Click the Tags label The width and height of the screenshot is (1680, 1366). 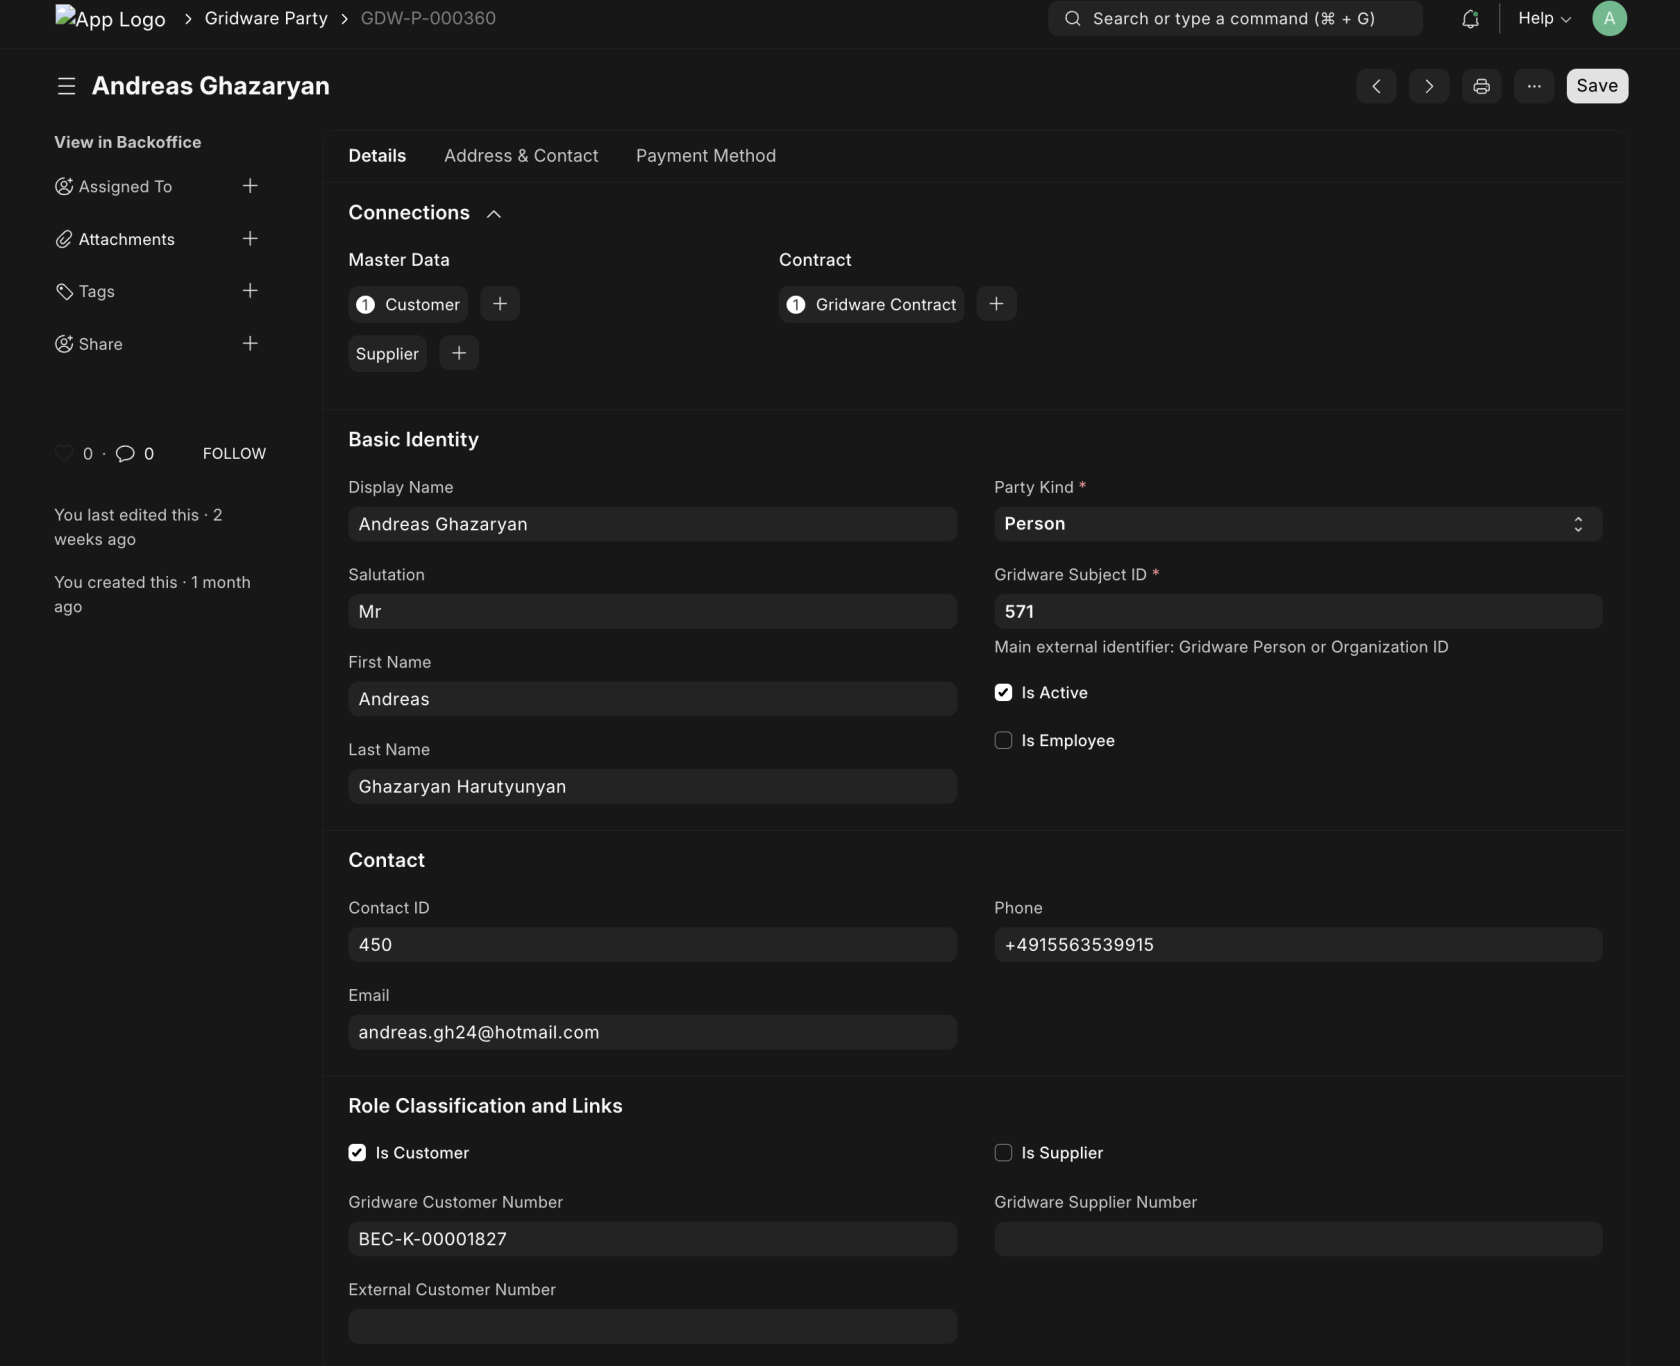(x=97, y=291)
